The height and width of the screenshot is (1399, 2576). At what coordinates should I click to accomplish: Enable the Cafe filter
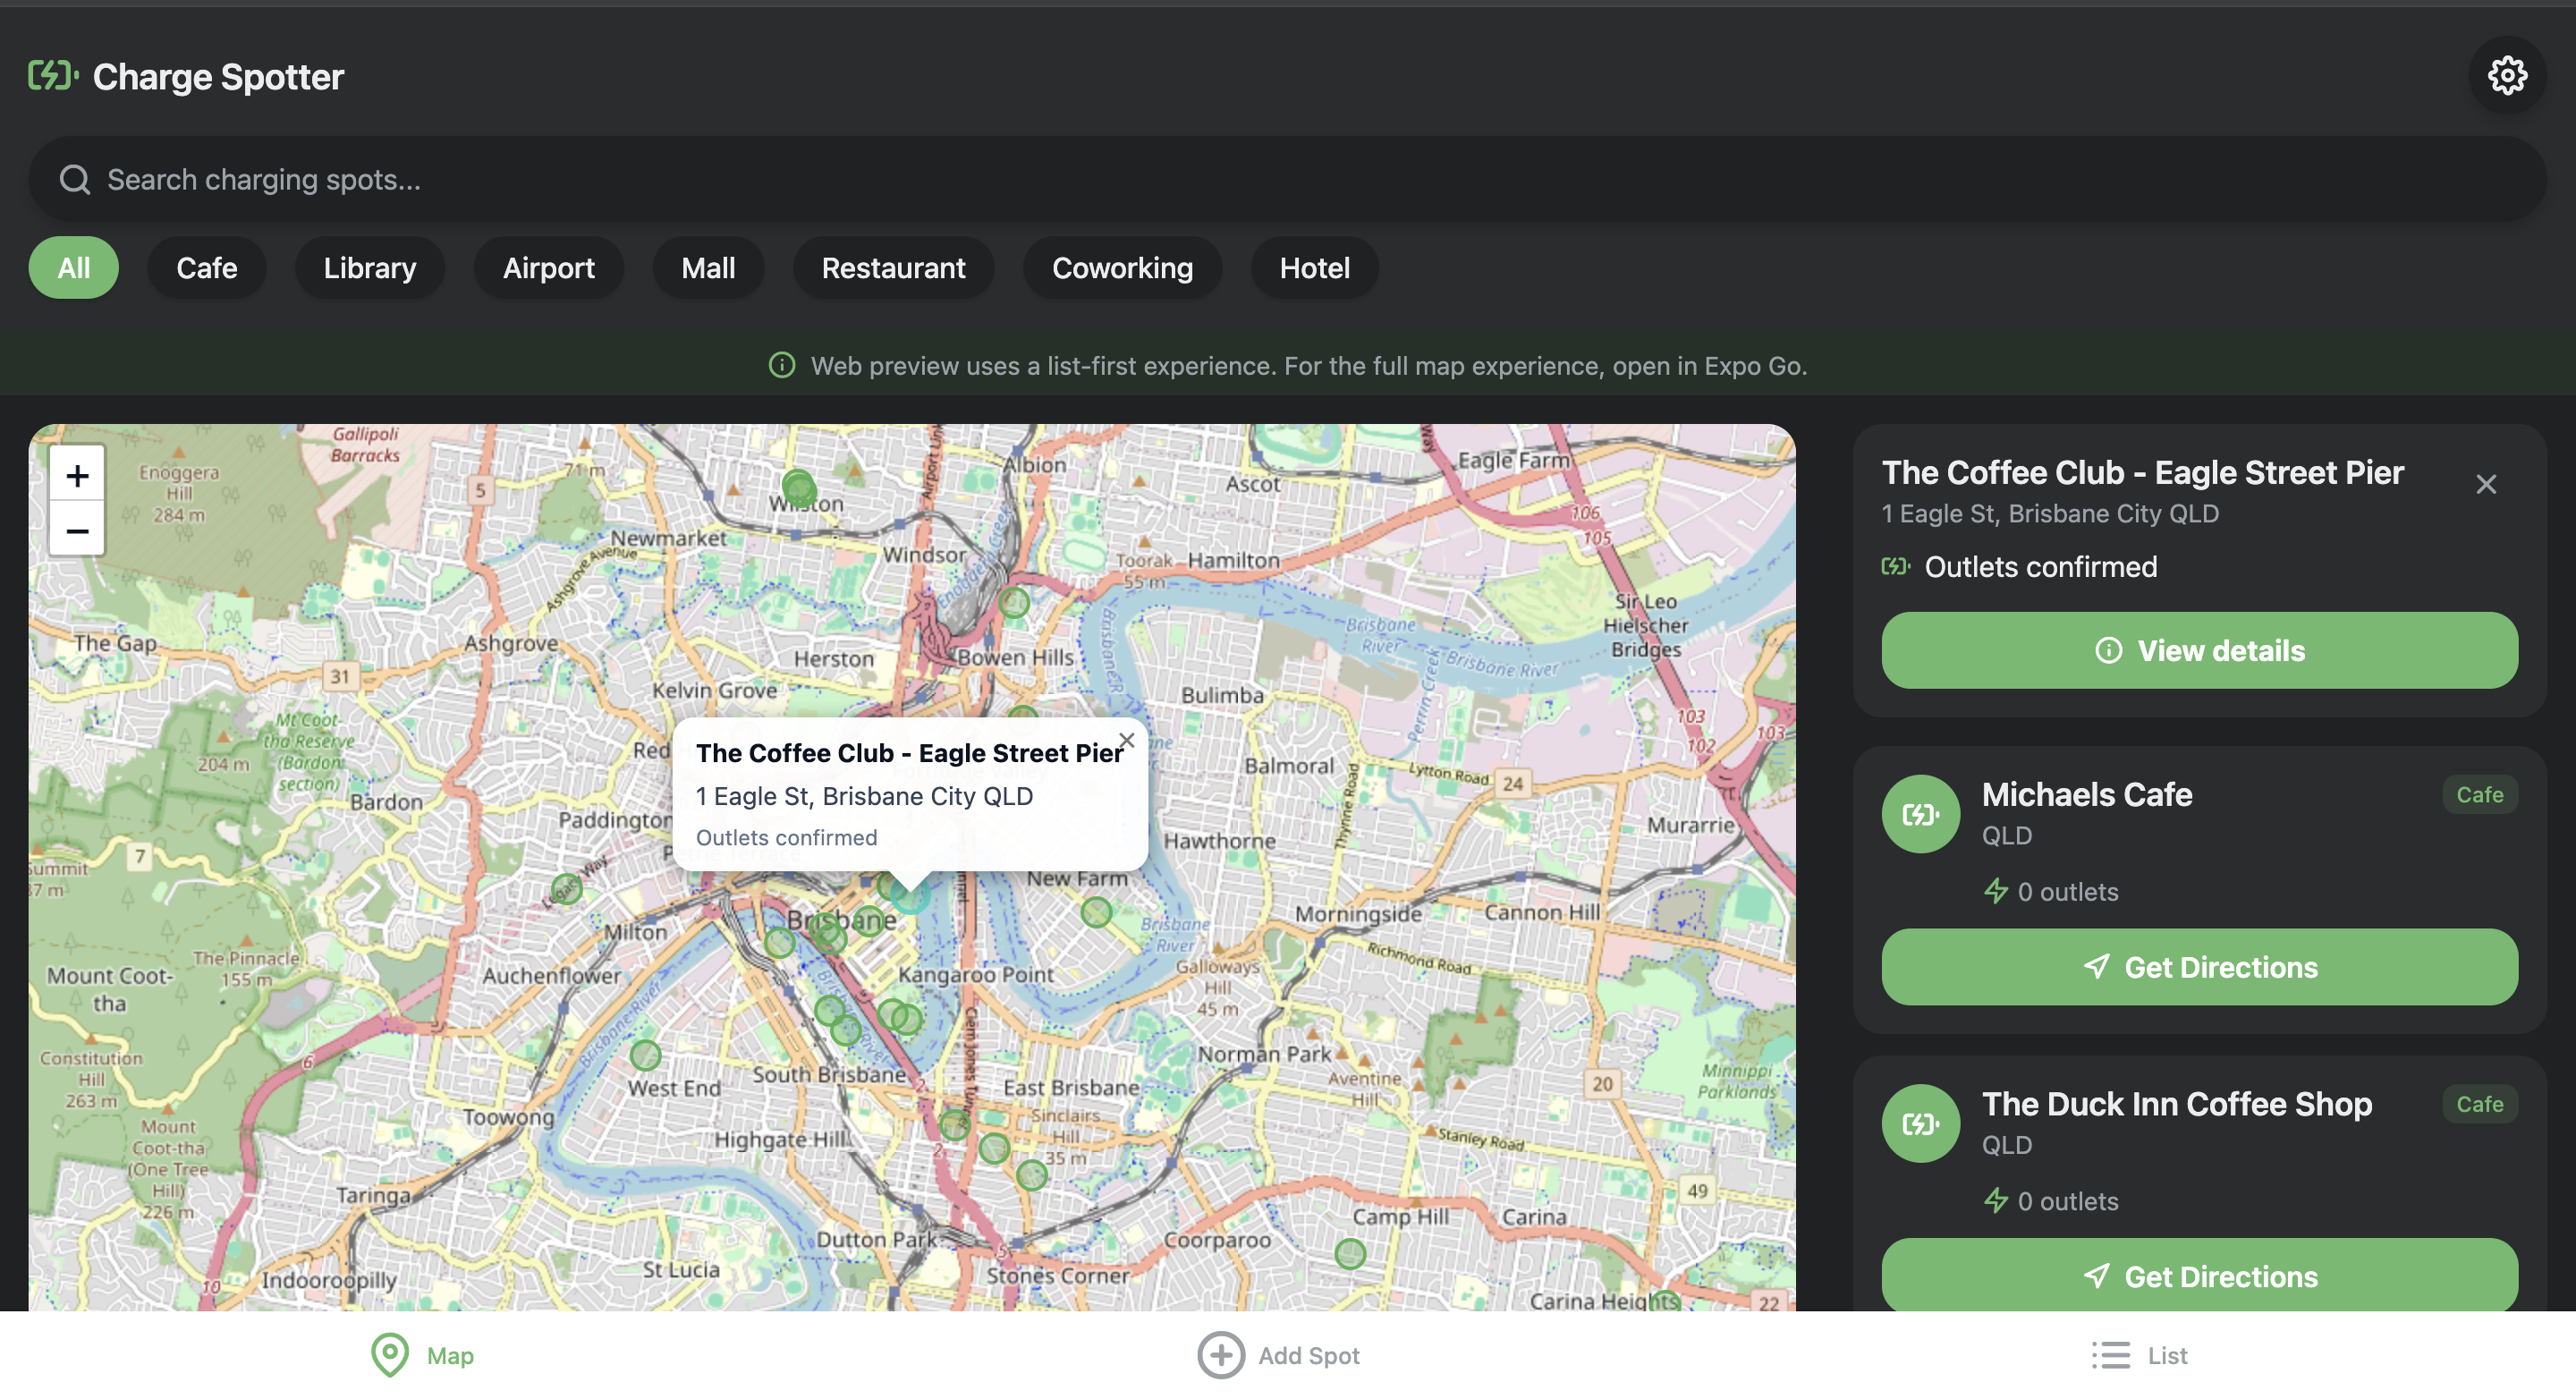pyautogui.click(x=206, y=267)
